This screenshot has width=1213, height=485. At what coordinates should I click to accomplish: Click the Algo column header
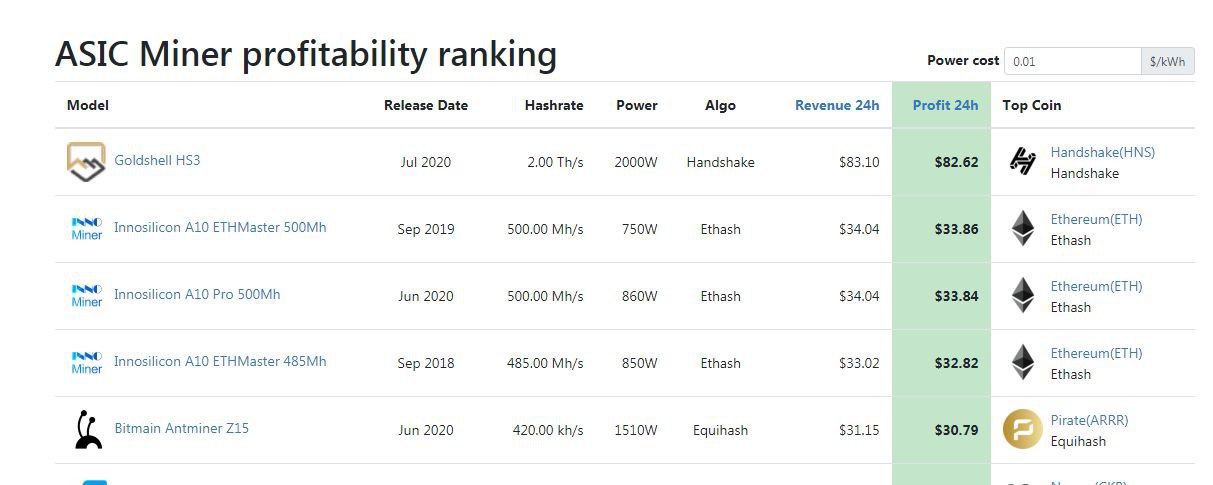(x=720, y=105)
